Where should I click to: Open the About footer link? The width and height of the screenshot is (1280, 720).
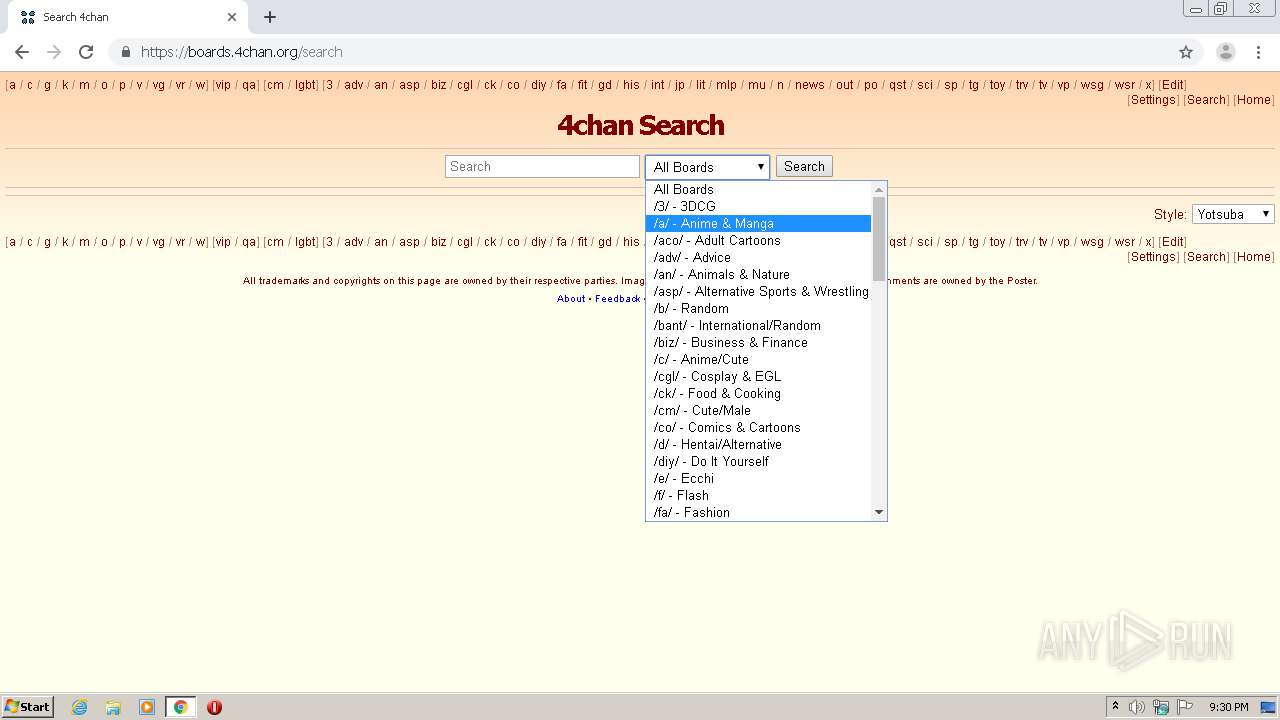click(571, 299)
